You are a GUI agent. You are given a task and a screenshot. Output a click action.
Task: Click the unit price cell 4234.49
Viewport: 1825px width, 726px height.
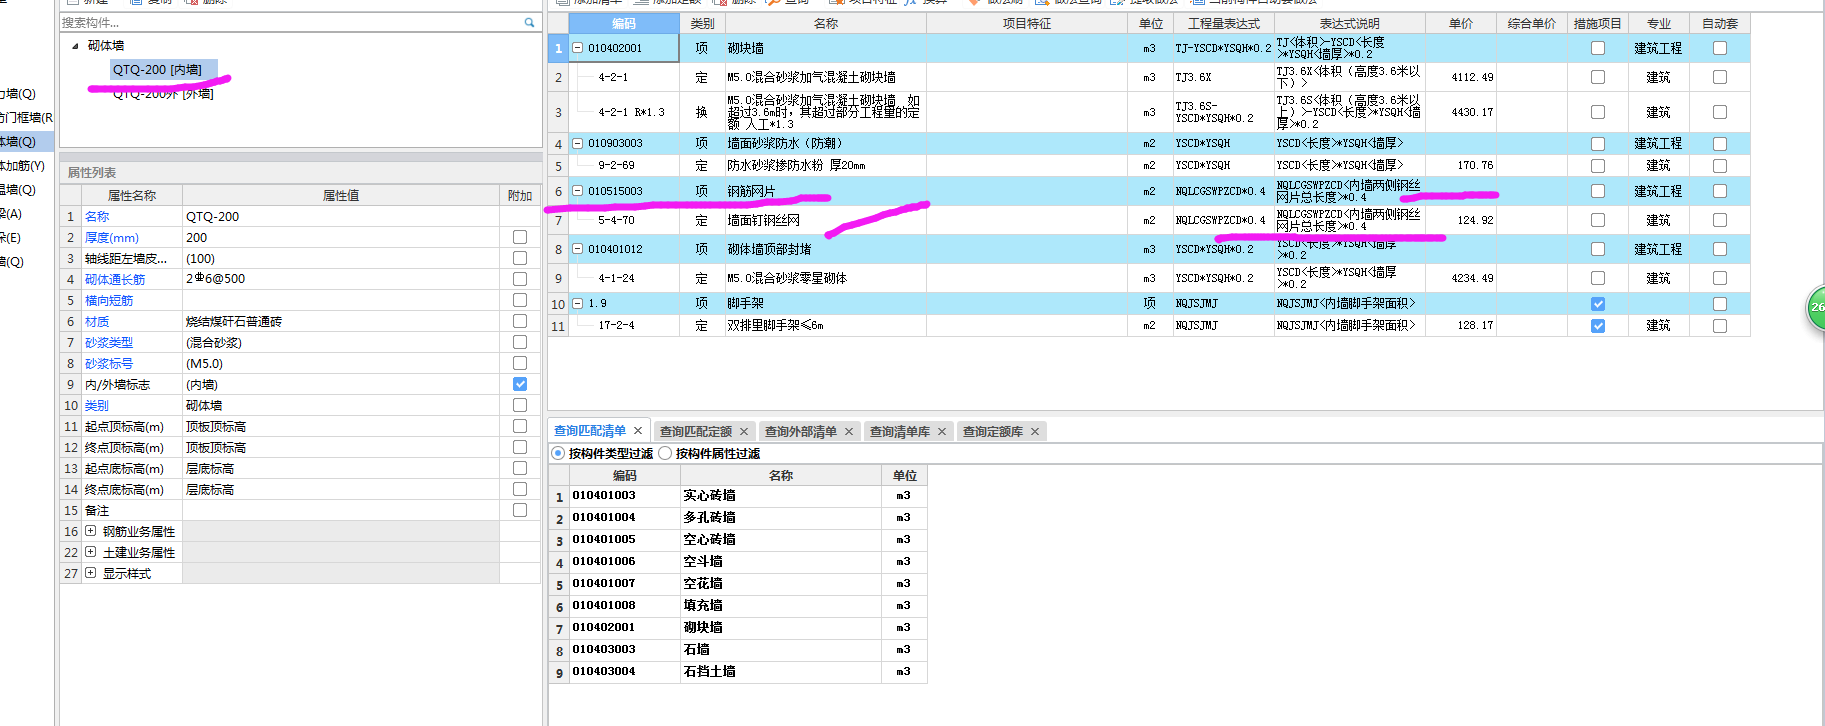tap(1461, 278)
